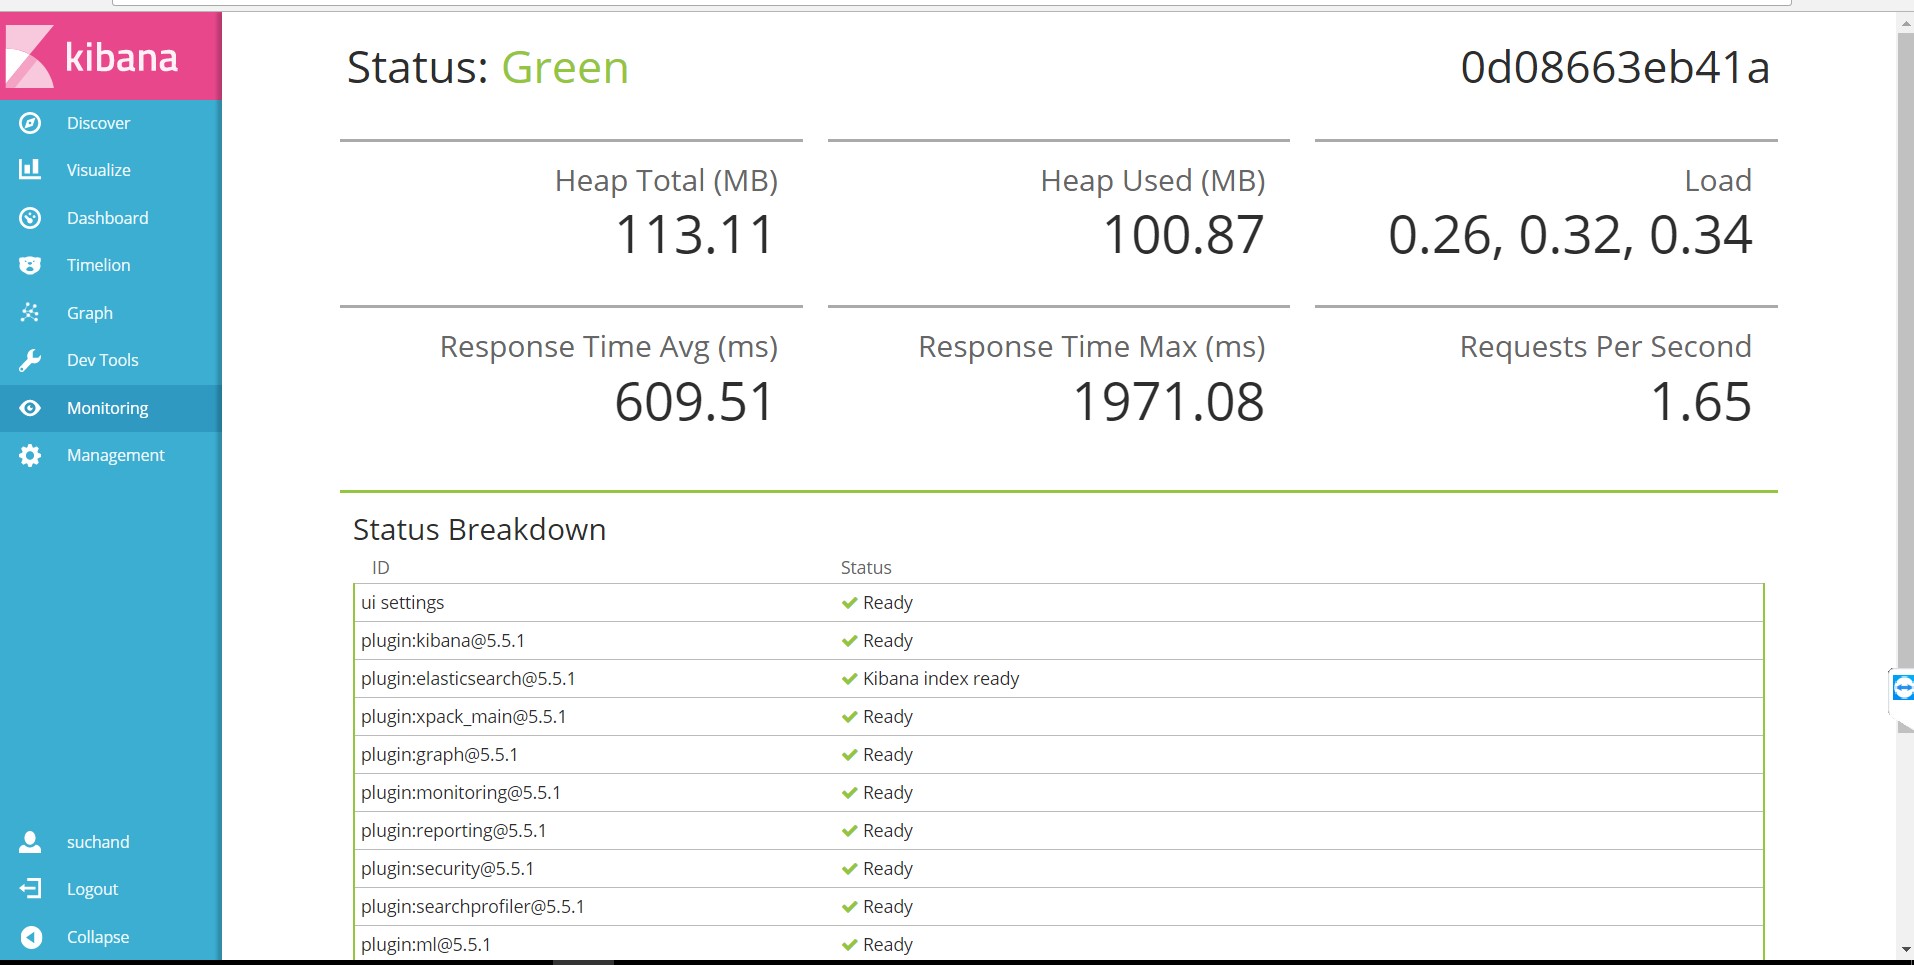Click the Kibana index ready status text
Viewport: 1914px width, 965px height.
coord(941,679)
